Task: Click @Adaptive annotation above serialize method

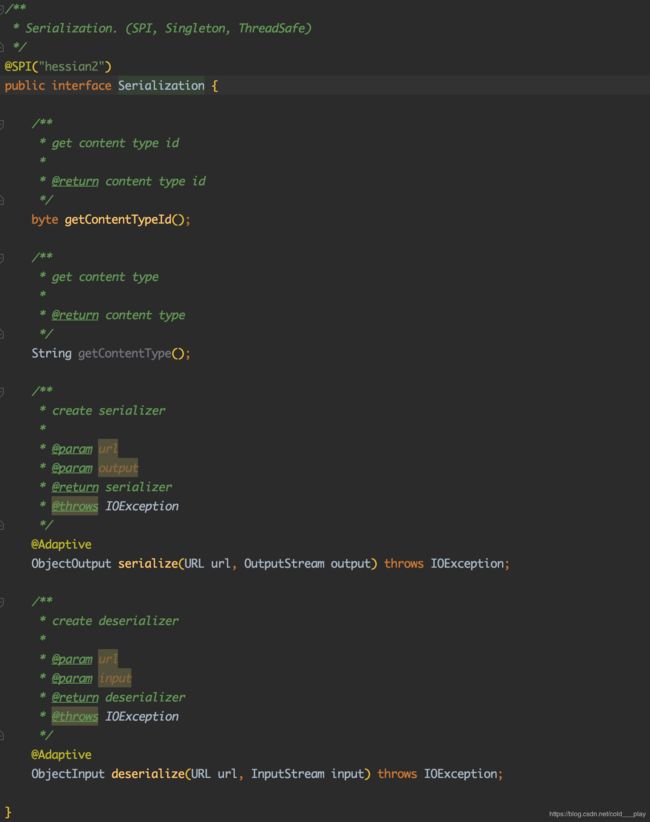Action: click(61, 544)
